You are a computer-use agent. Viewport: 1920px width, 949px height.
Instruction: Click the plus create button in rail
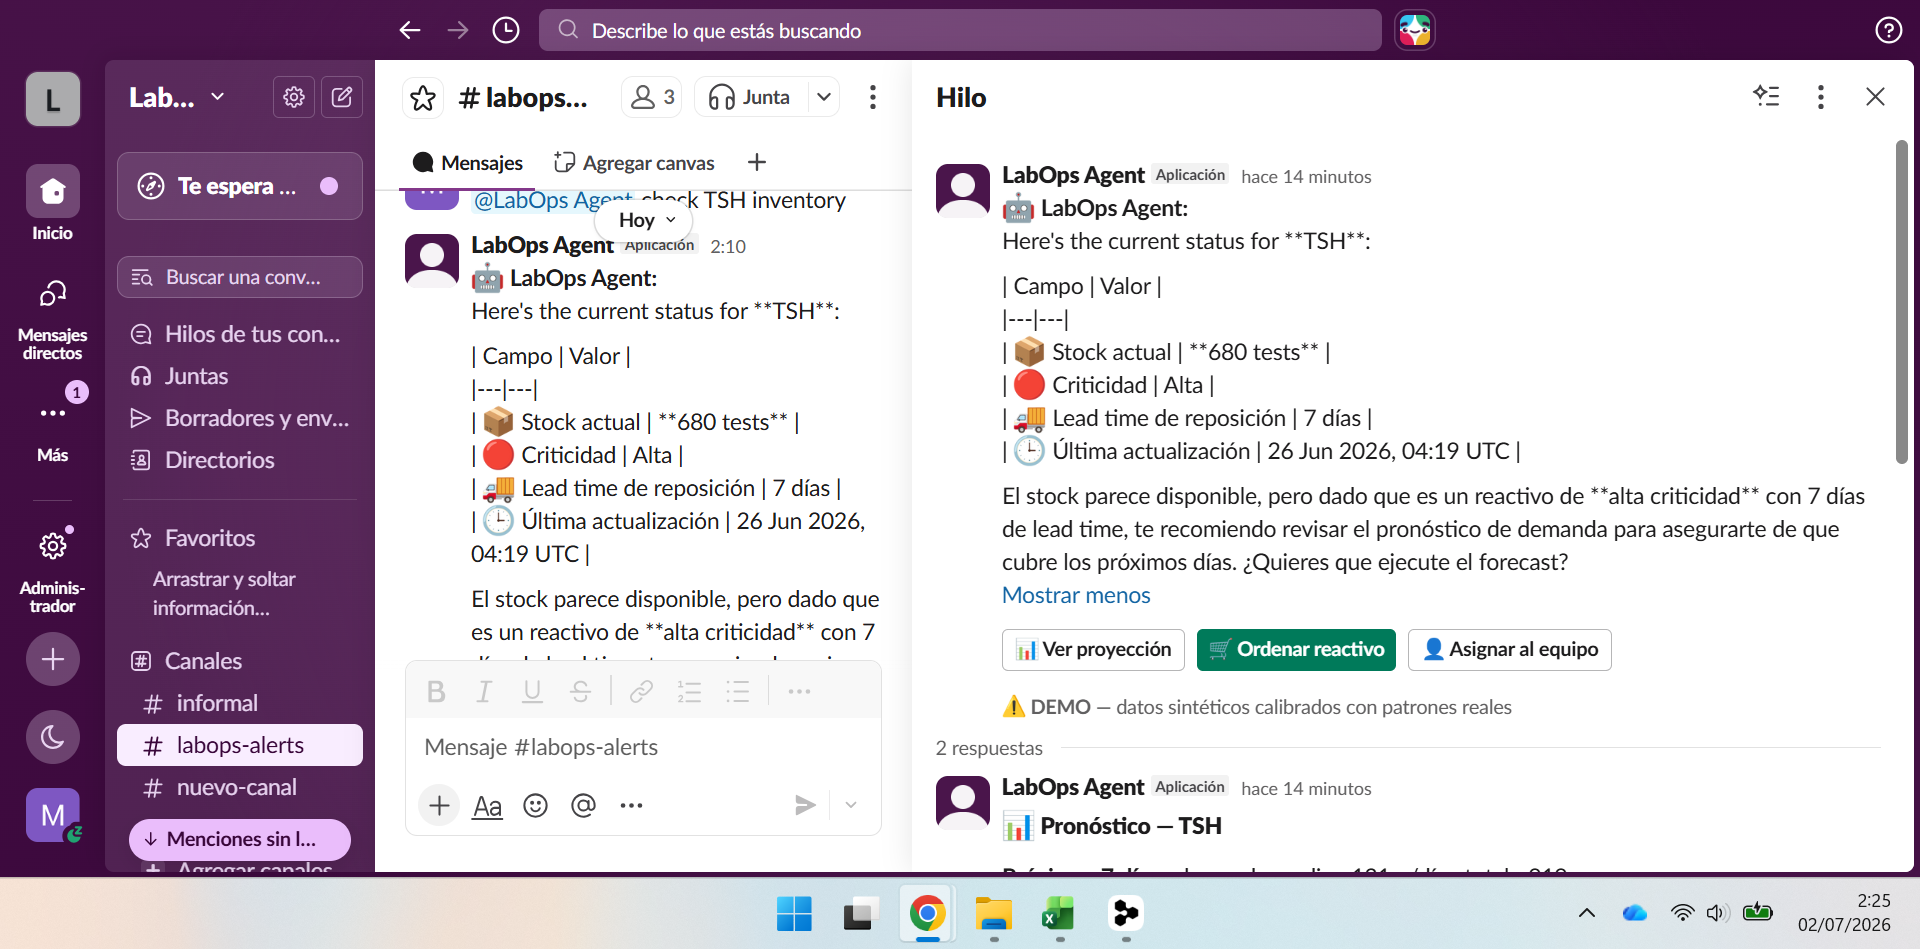[53, 659]
